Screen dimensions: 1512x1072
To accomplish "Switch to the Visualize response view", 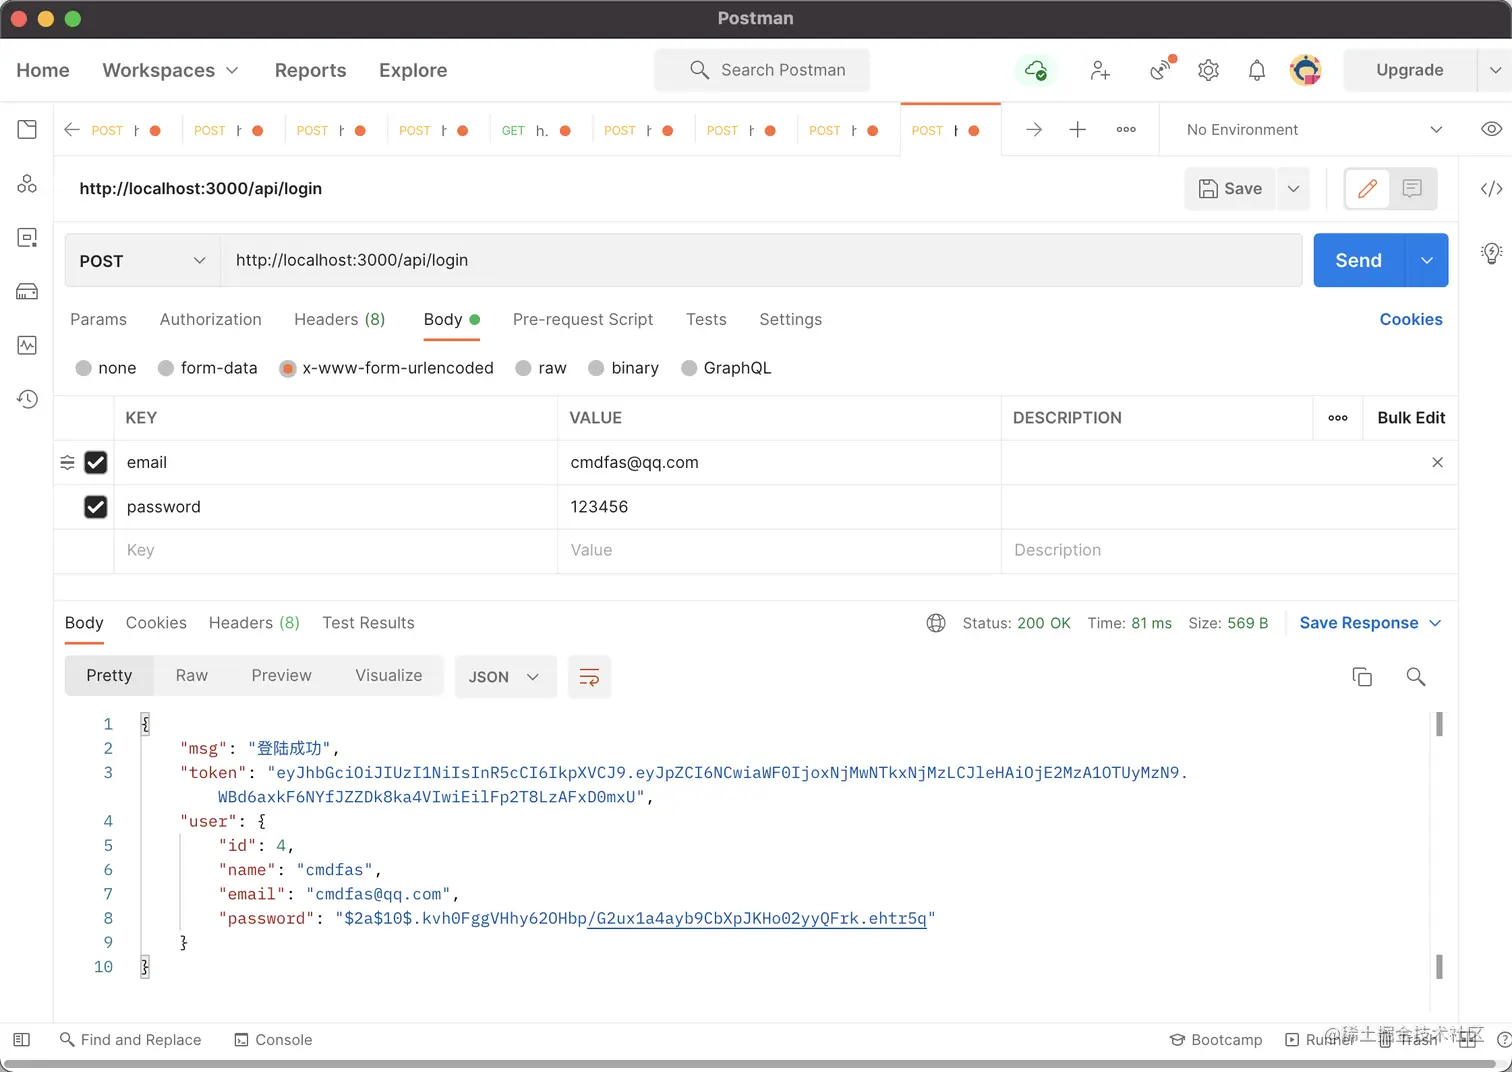I will click(389, 676).
